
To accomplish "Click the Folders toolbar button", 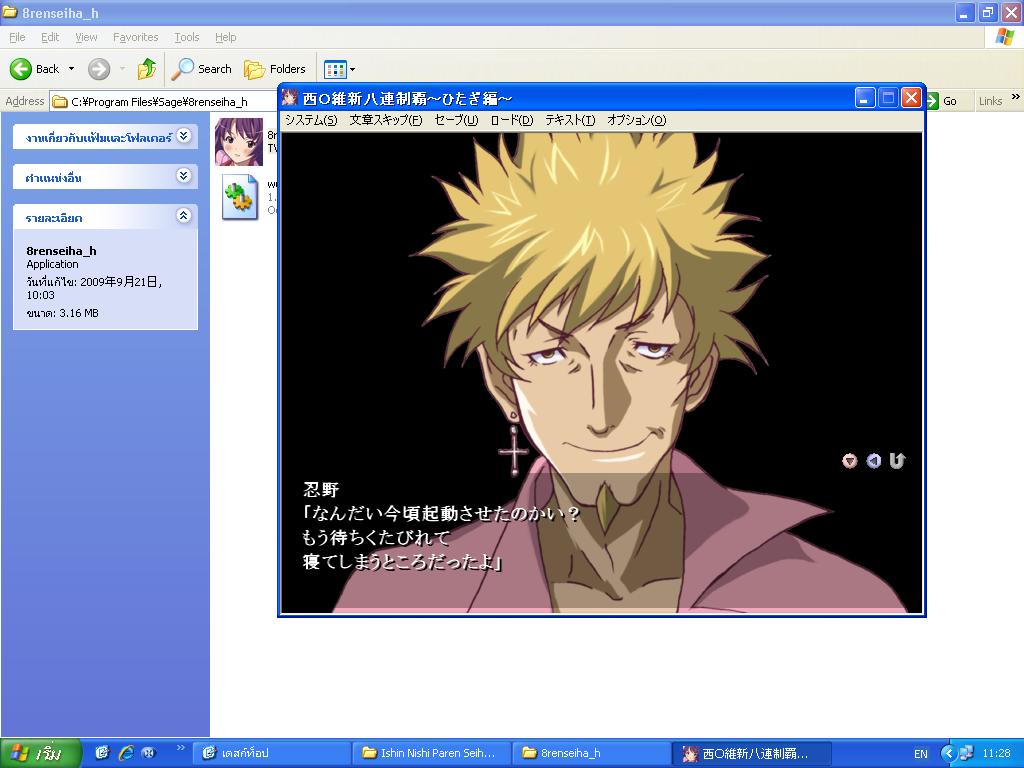I will [x=274, y=69].
